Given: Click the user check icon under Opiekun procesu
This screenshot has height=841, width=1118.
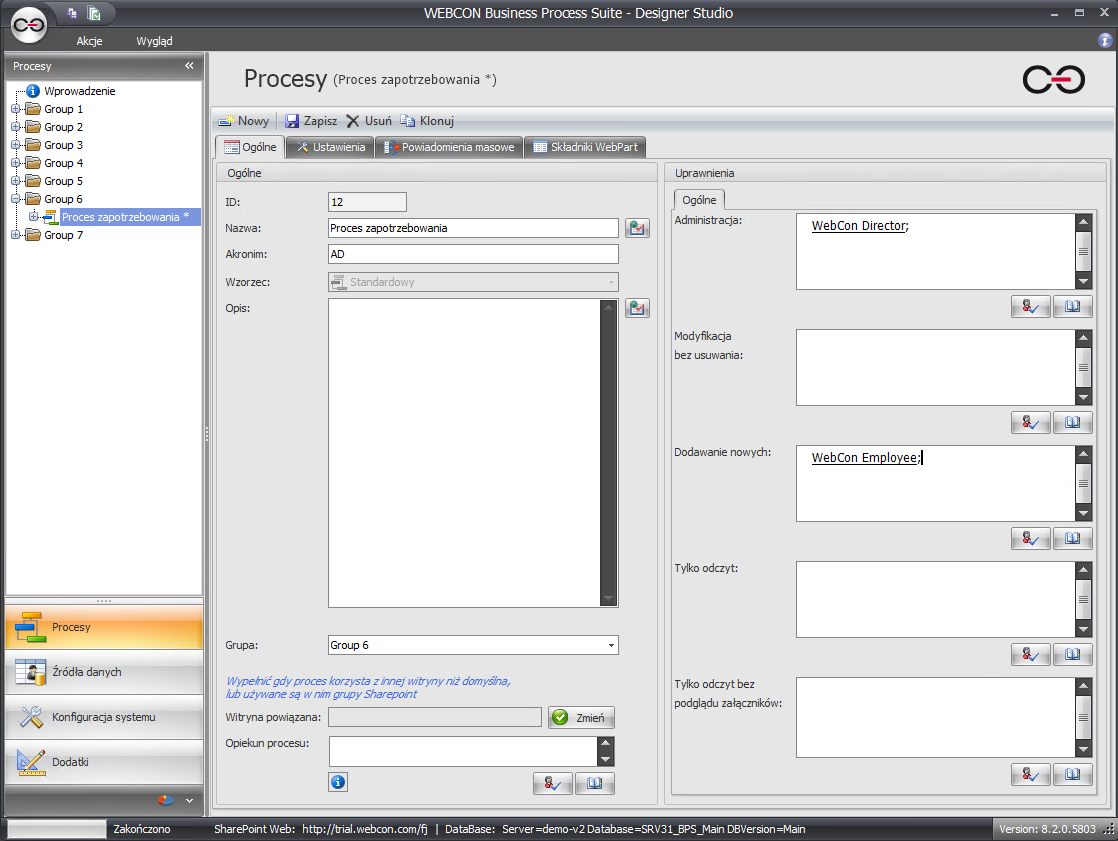Looking at the screenshot, I should 553,783.
